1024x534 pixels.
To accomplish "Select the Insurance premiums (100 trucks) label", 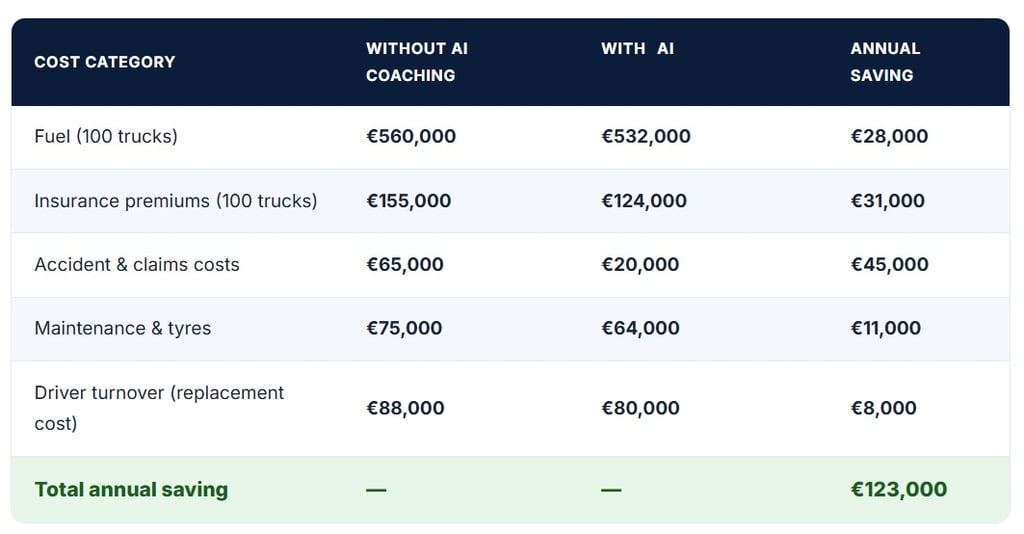I will click(175, 201).
